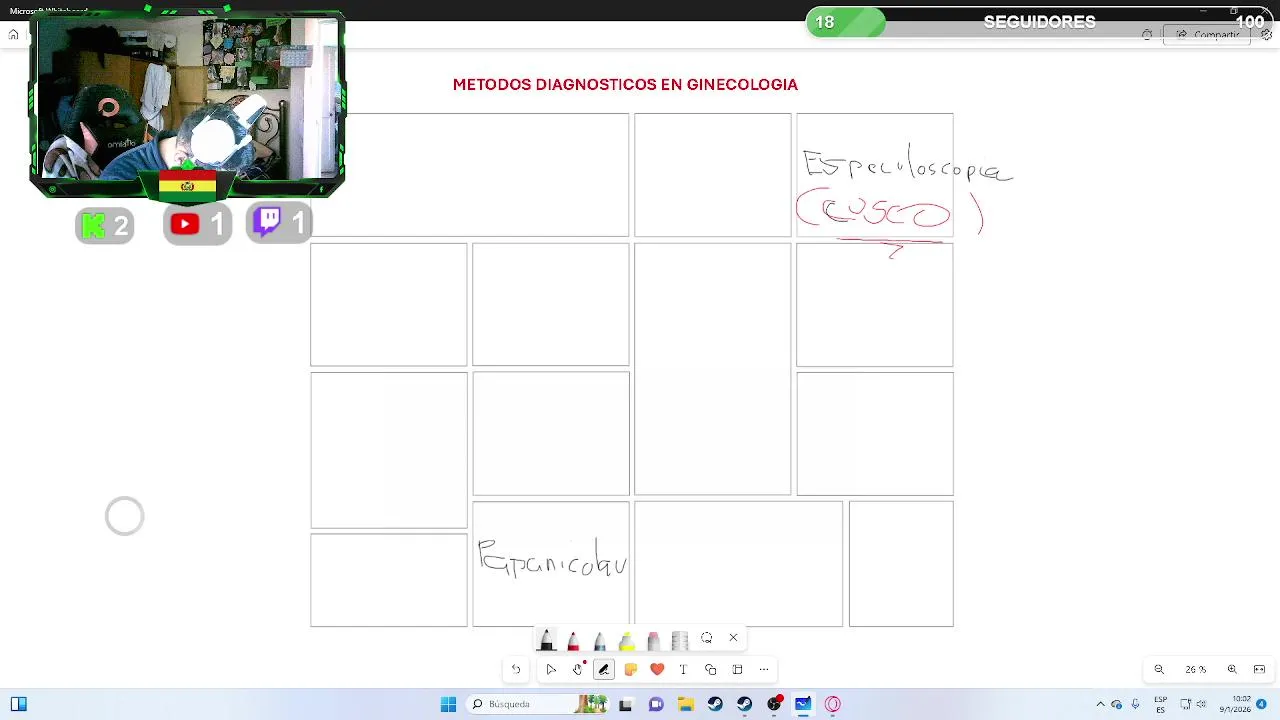Select the pink eraser tool
The height and width of the screenshot is (720, 1280).
tap(653, 640)
